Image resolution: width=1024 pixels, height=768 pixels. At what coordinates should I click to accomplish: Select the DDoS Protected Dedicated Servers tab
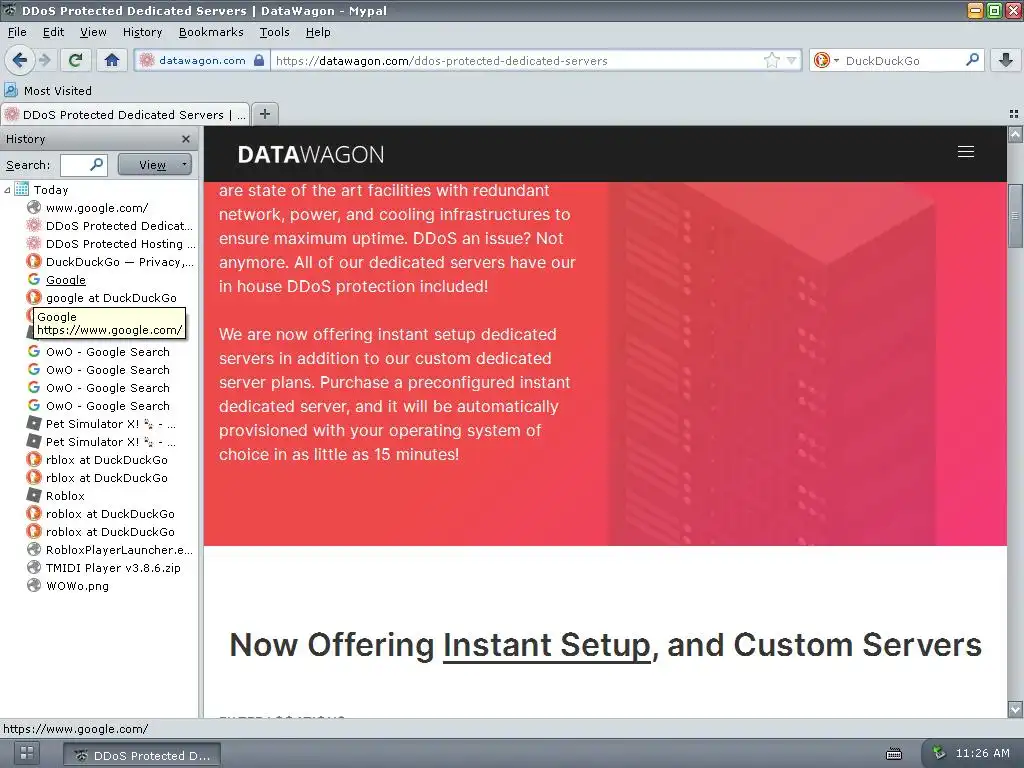125,114
